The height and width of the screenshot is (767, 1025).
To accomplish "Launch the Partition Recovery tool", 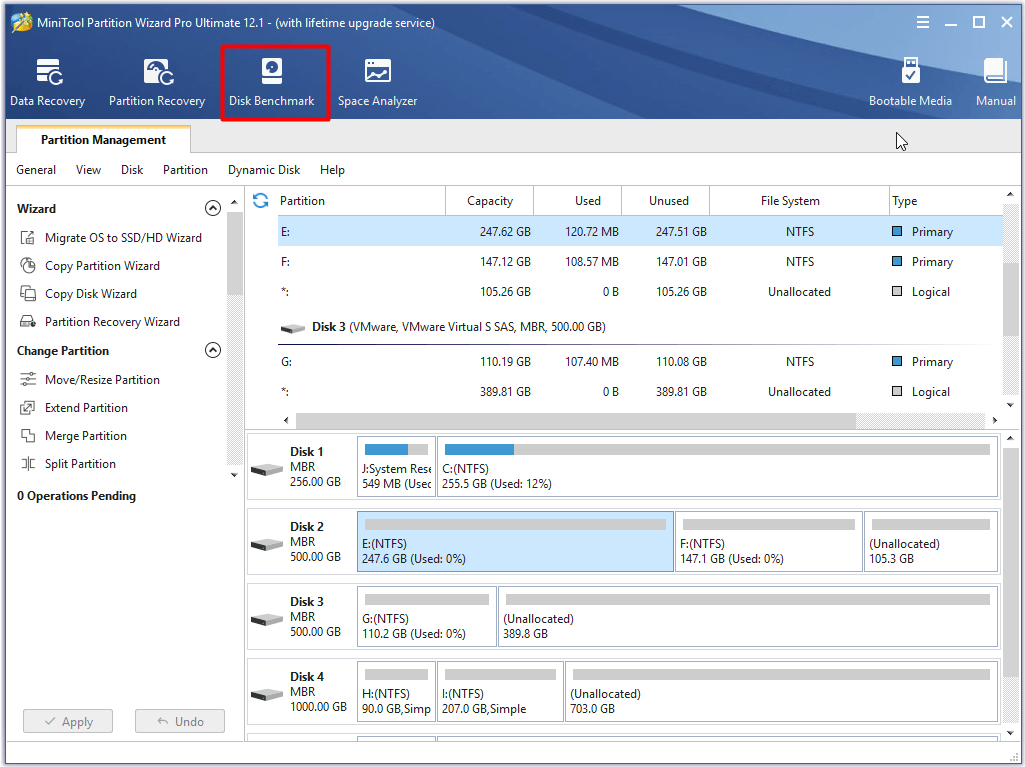I will [157, 82].
